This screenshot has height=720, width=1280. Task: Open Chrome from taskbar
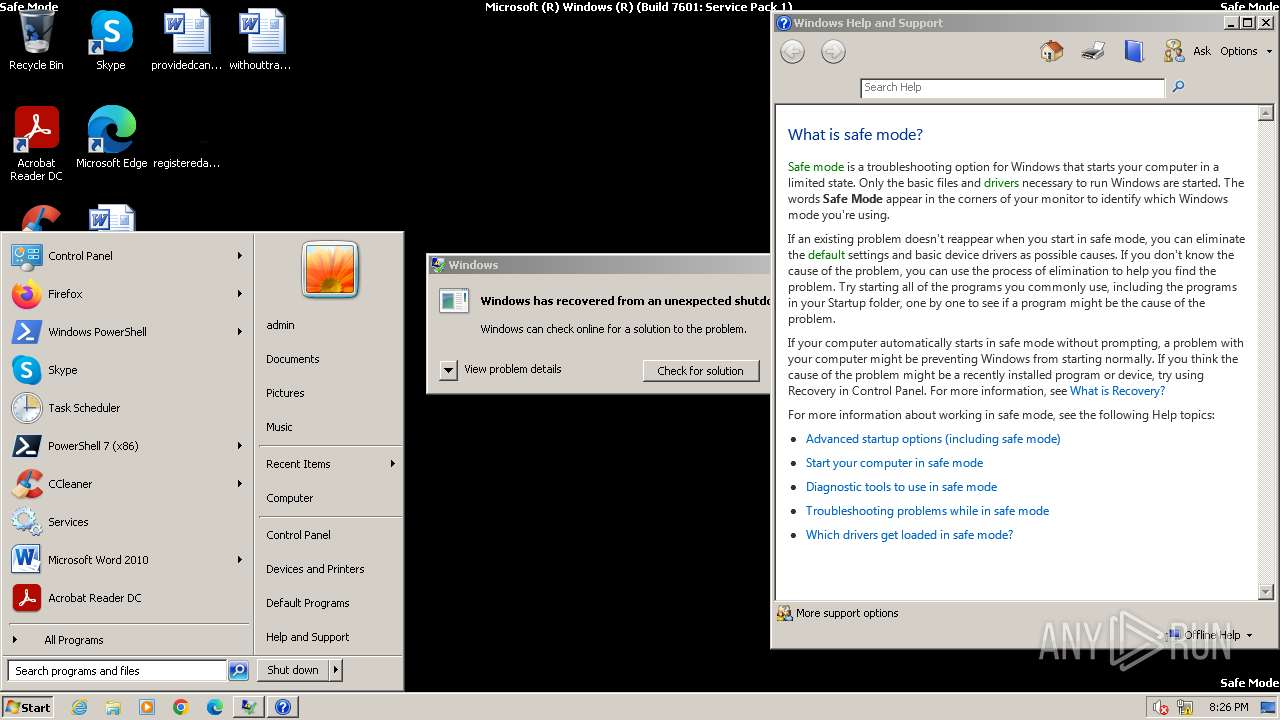click(181, 707)
